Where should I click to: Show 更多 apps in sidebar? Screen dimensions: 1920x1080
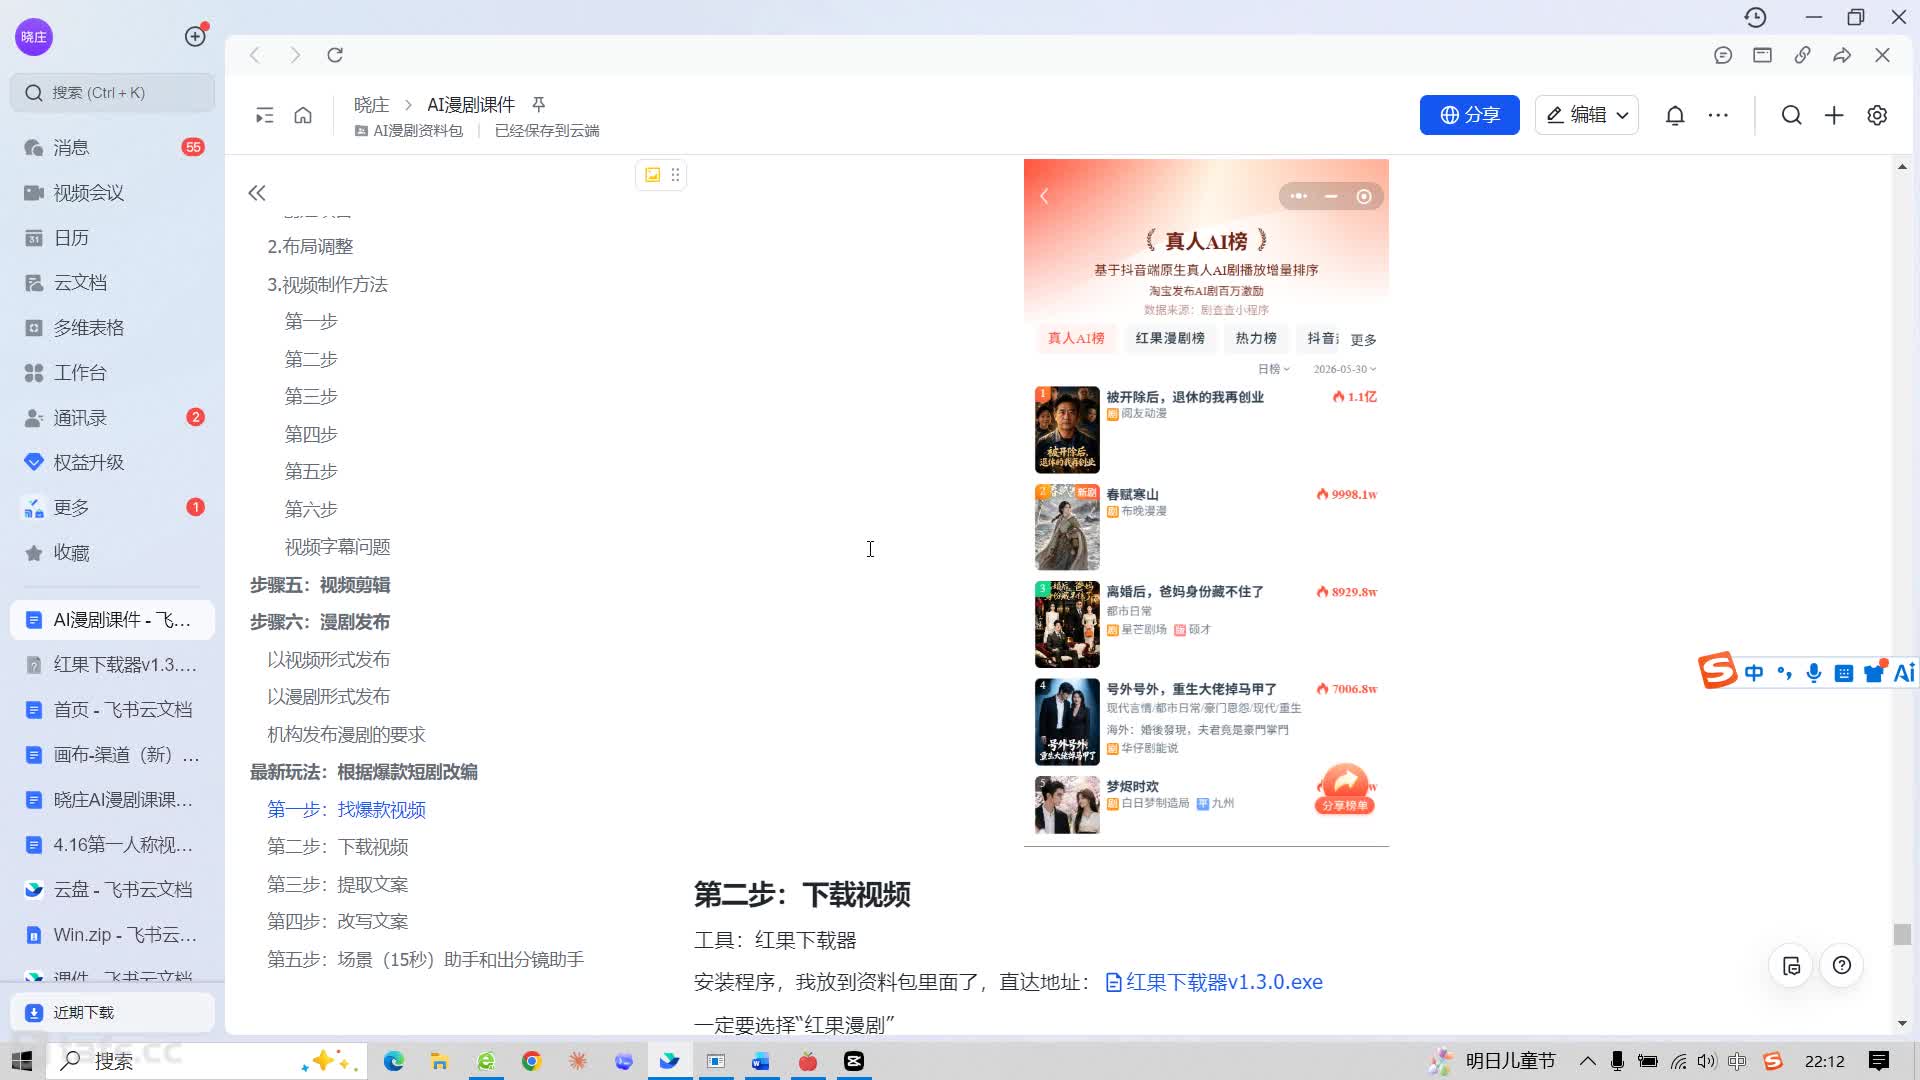[x=112, y=507]
